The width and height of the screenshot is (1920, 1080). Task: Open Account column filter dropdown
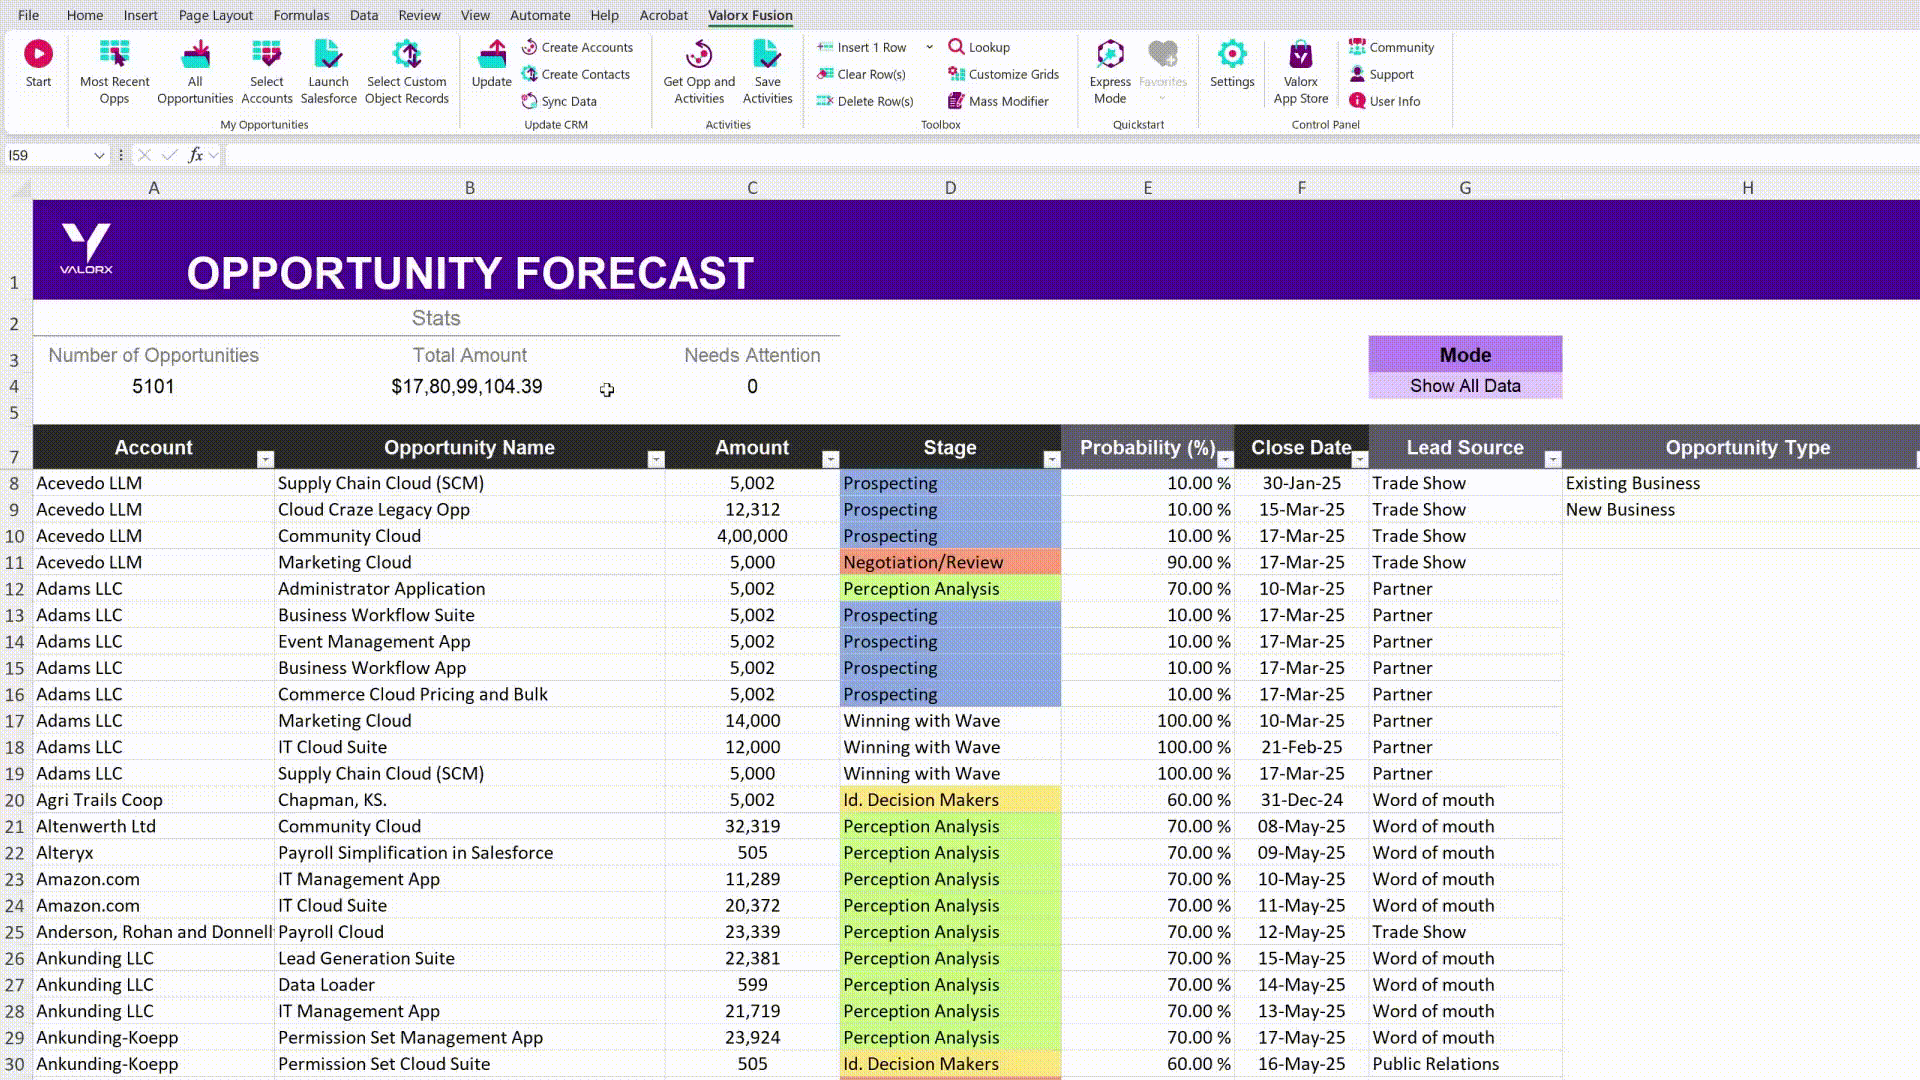265,459
